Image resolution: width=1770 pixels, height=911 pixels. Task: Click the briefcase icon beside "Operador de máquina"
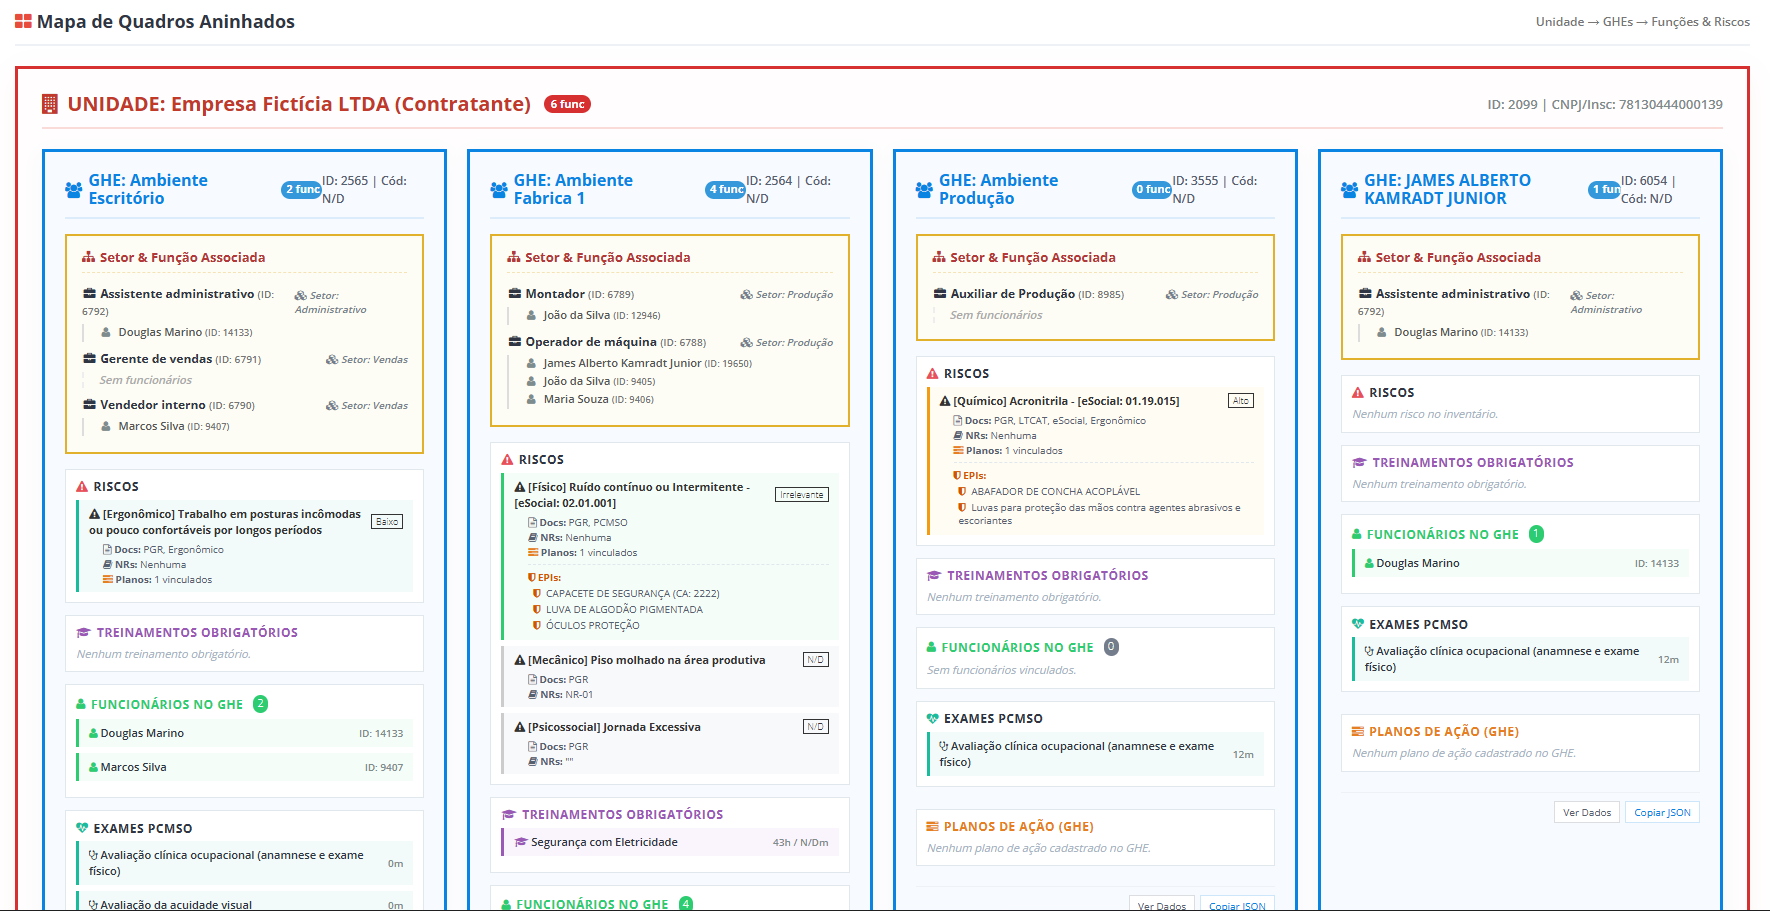[515, 342]
